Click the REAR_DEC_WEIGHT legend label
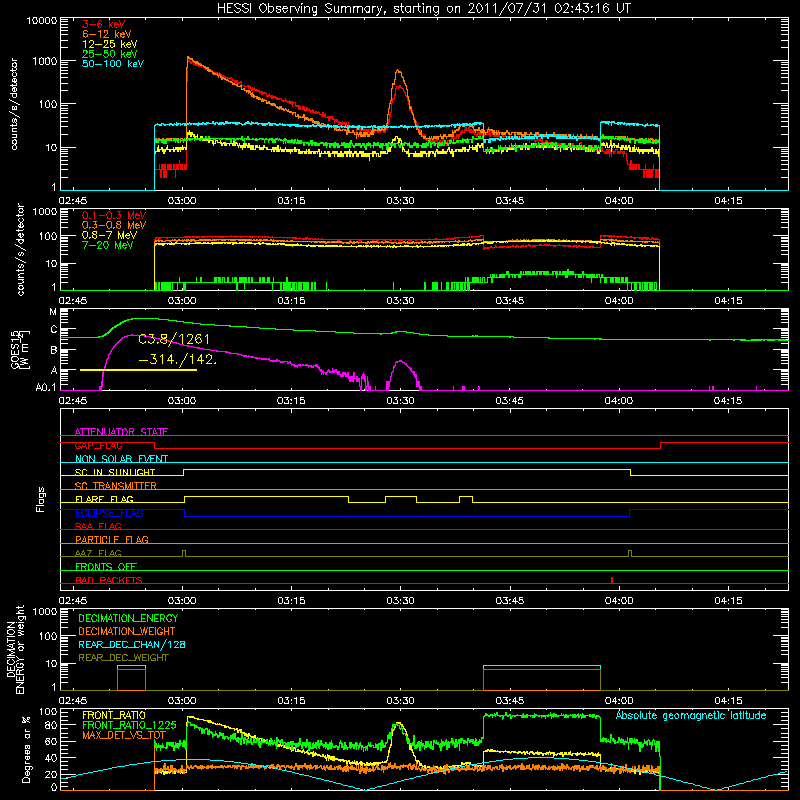 123,658
